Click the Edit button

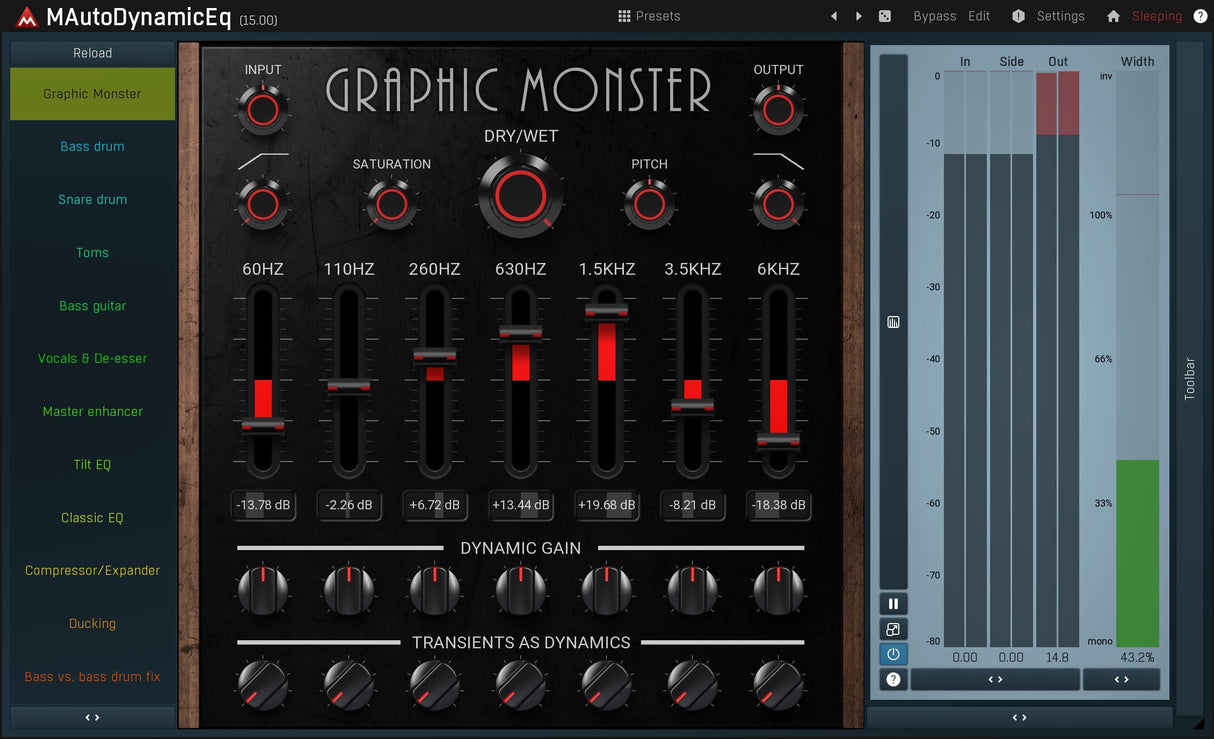pos(979,16)
